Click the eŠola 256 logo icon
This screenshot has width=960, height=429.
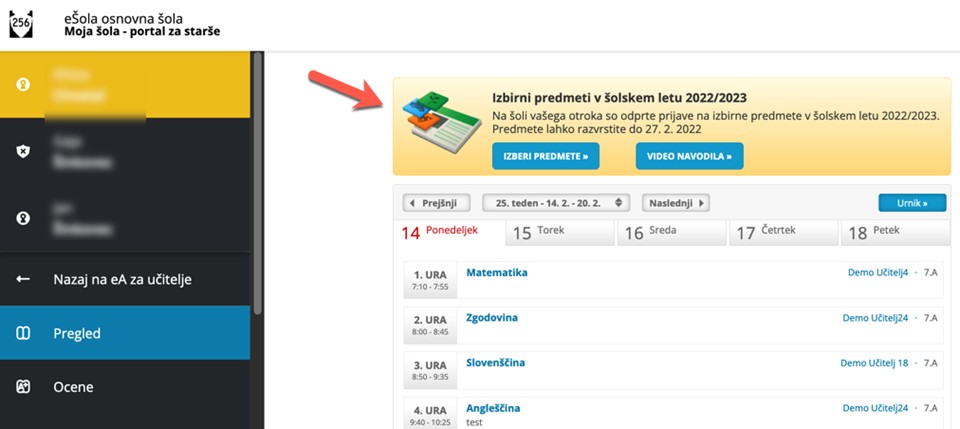point(21,24)
